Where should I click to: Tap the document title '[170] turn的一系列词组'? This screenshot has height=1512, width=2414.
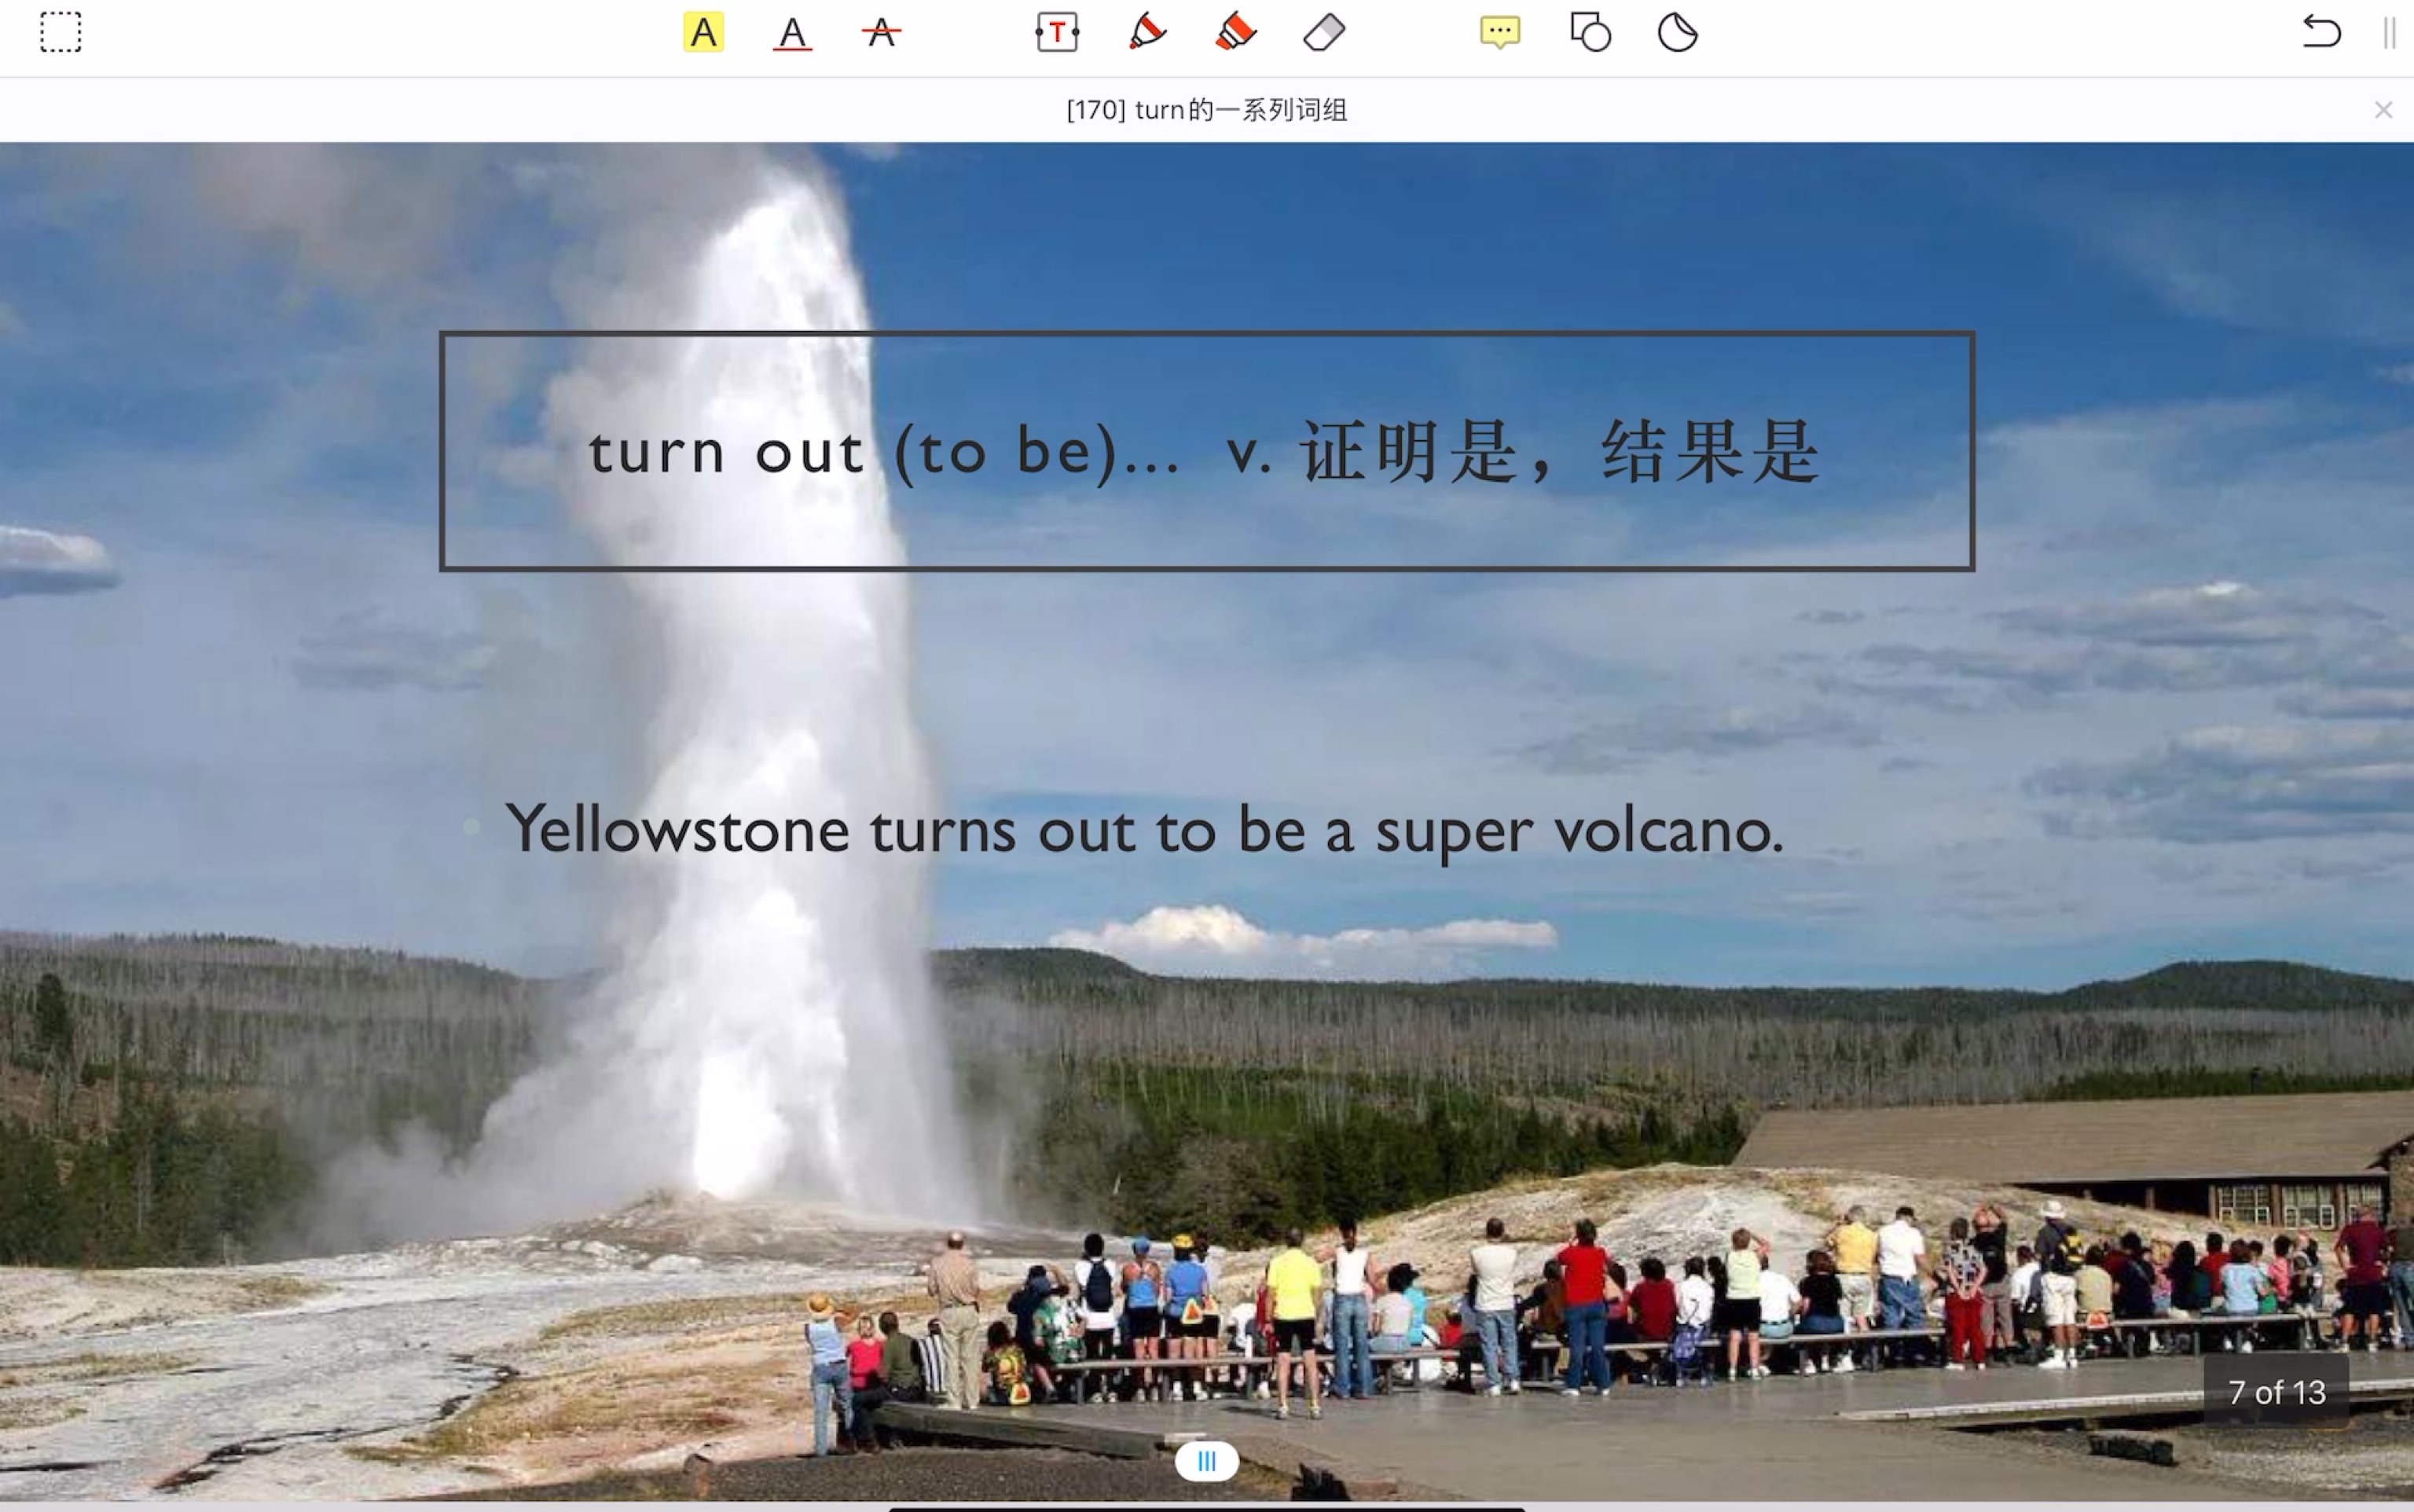pyautogui.click(x=1206, y=110)
